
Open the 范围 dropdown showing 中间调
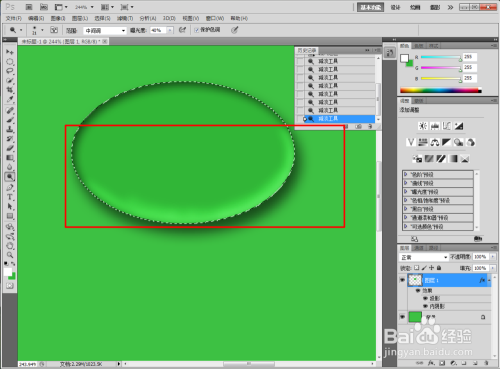(x=105, y=31)
